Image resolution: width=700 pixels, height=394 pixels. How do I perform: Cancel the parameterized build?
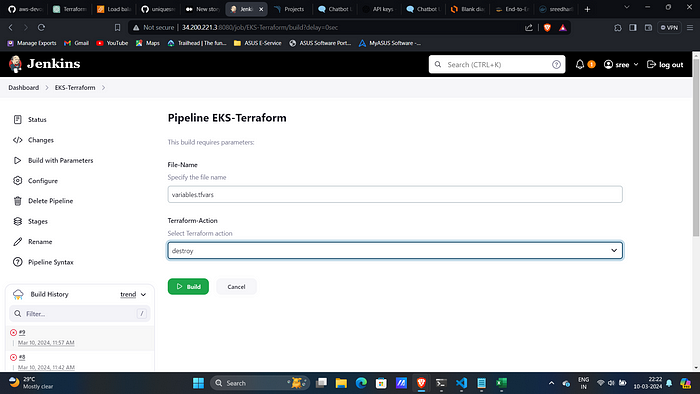[236, 286]
